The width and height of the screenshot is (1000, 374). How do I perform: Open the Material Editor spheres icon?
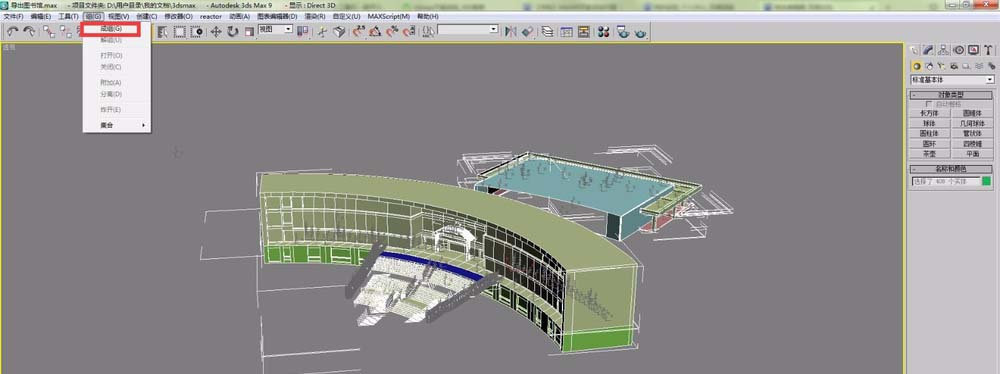(x=603, y=31)
